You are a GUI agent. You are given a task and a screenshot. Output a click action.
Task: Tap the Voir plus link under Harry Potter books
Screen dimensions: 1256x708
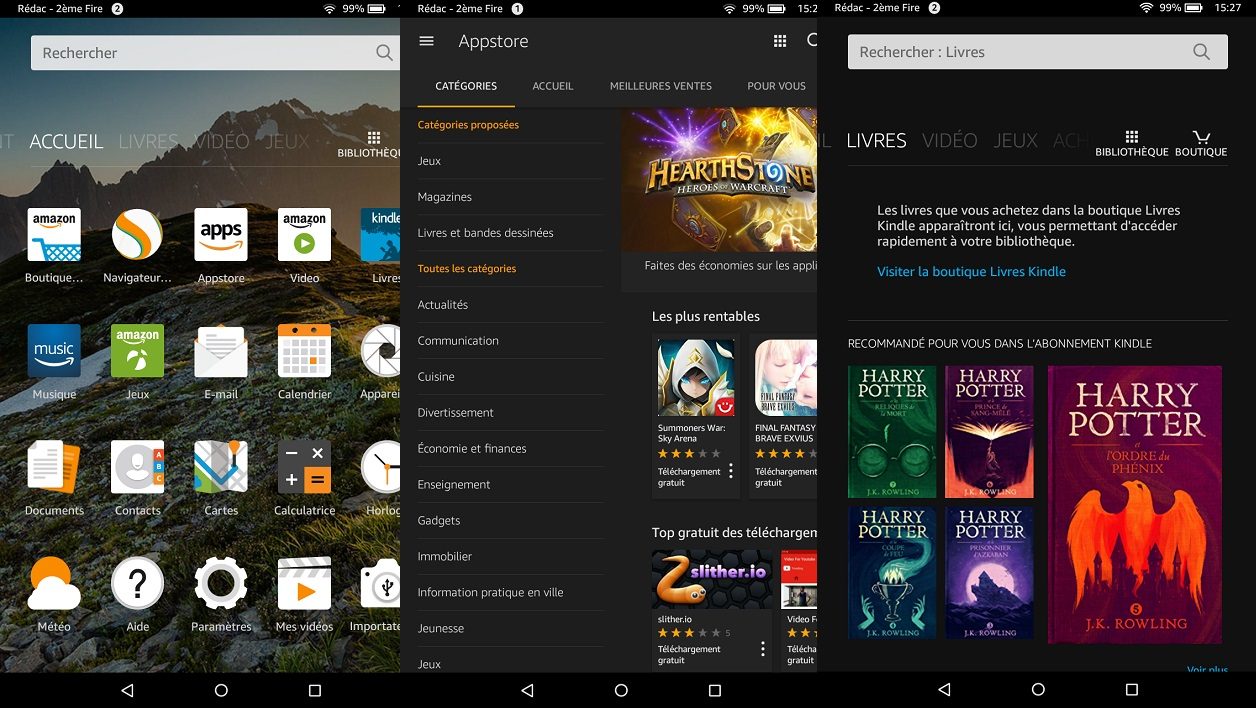coord(1208,669)
